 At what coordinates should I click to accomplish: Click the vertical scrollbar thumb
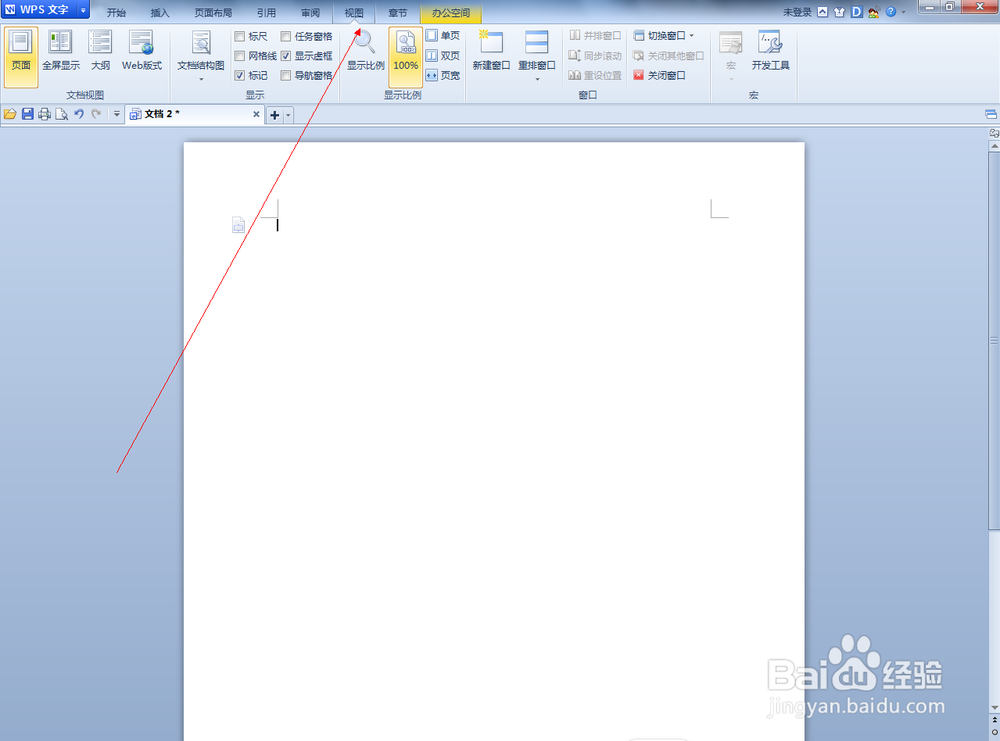click(994, 340)
